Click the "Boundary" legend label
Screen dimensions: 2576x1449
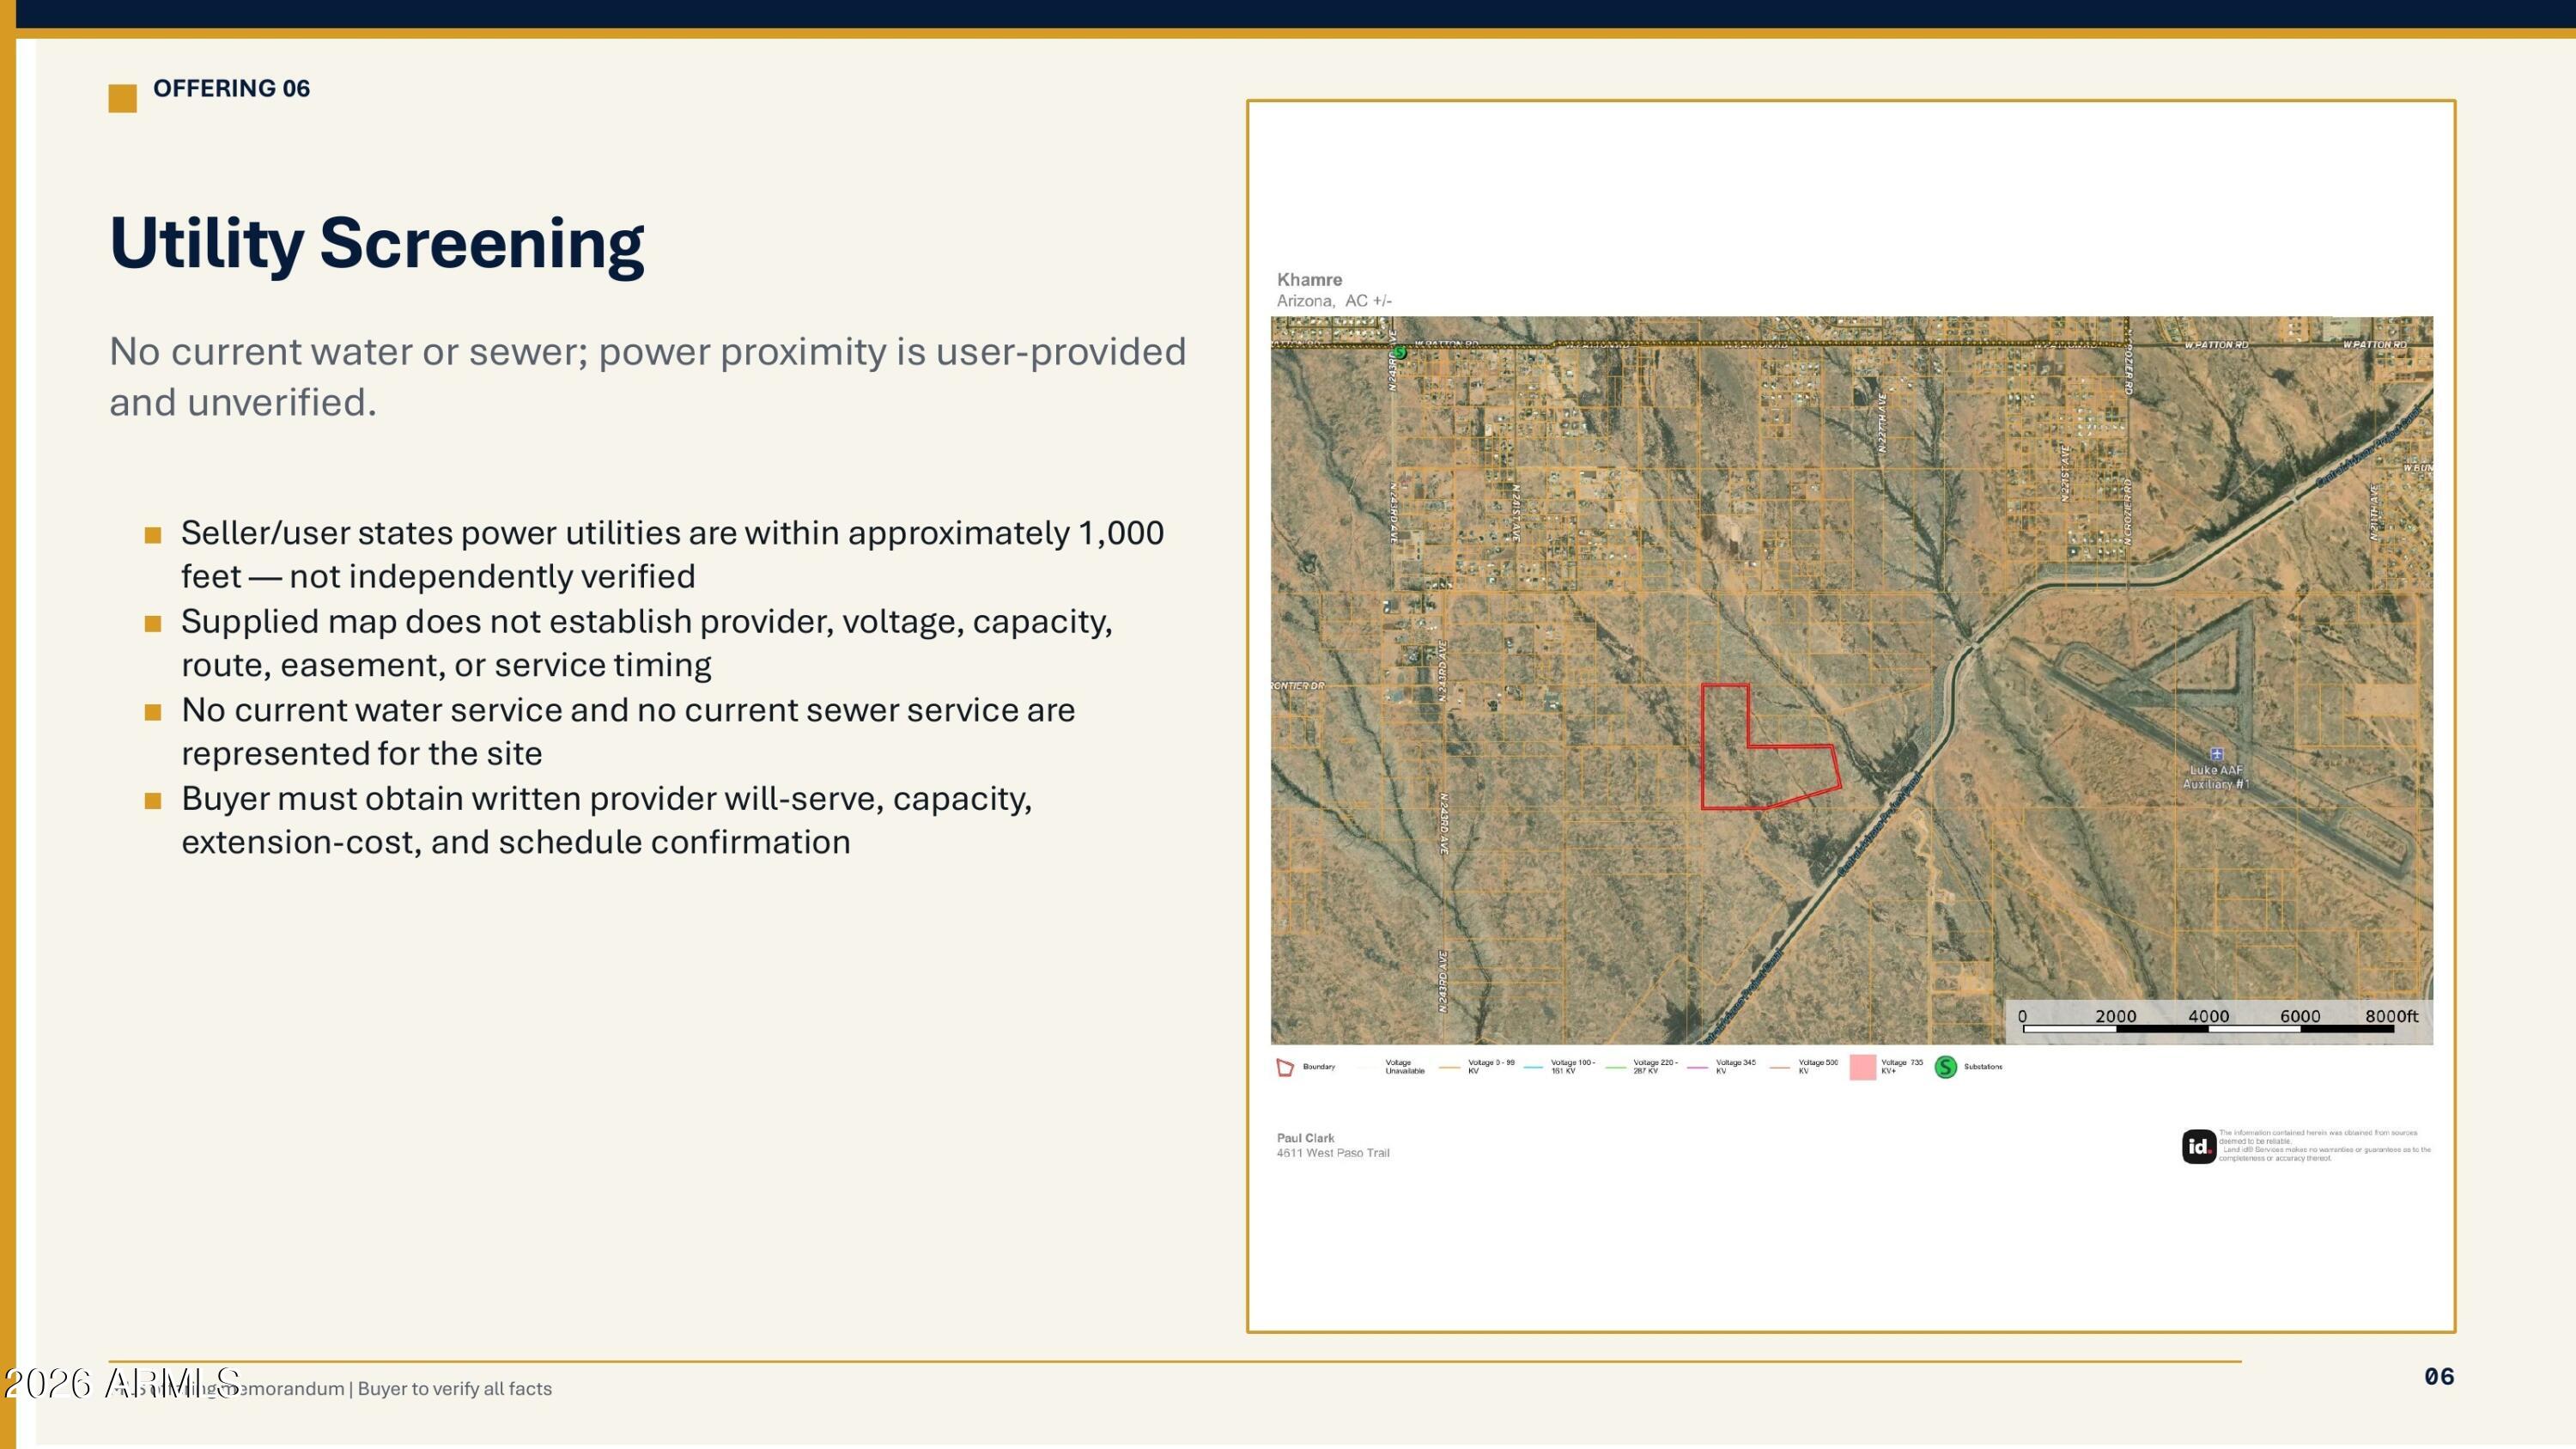pos(1319,1067)
